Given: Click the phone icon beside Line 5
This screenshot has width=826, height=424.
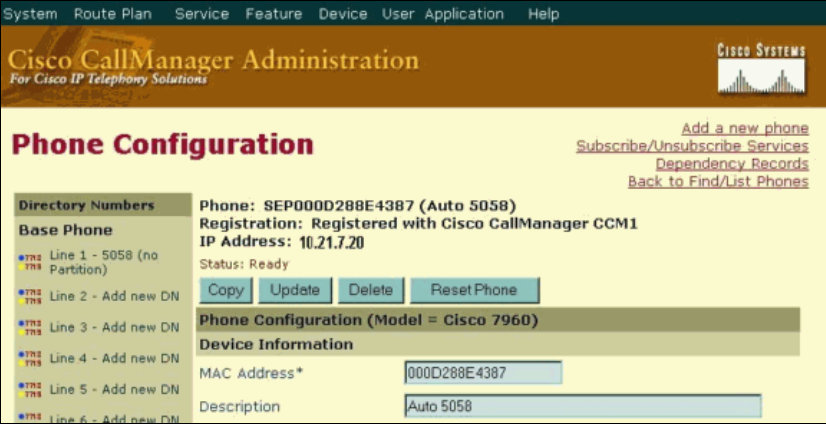Looking at the screenshot, I should pyautogui.click(x=30, y=390).
